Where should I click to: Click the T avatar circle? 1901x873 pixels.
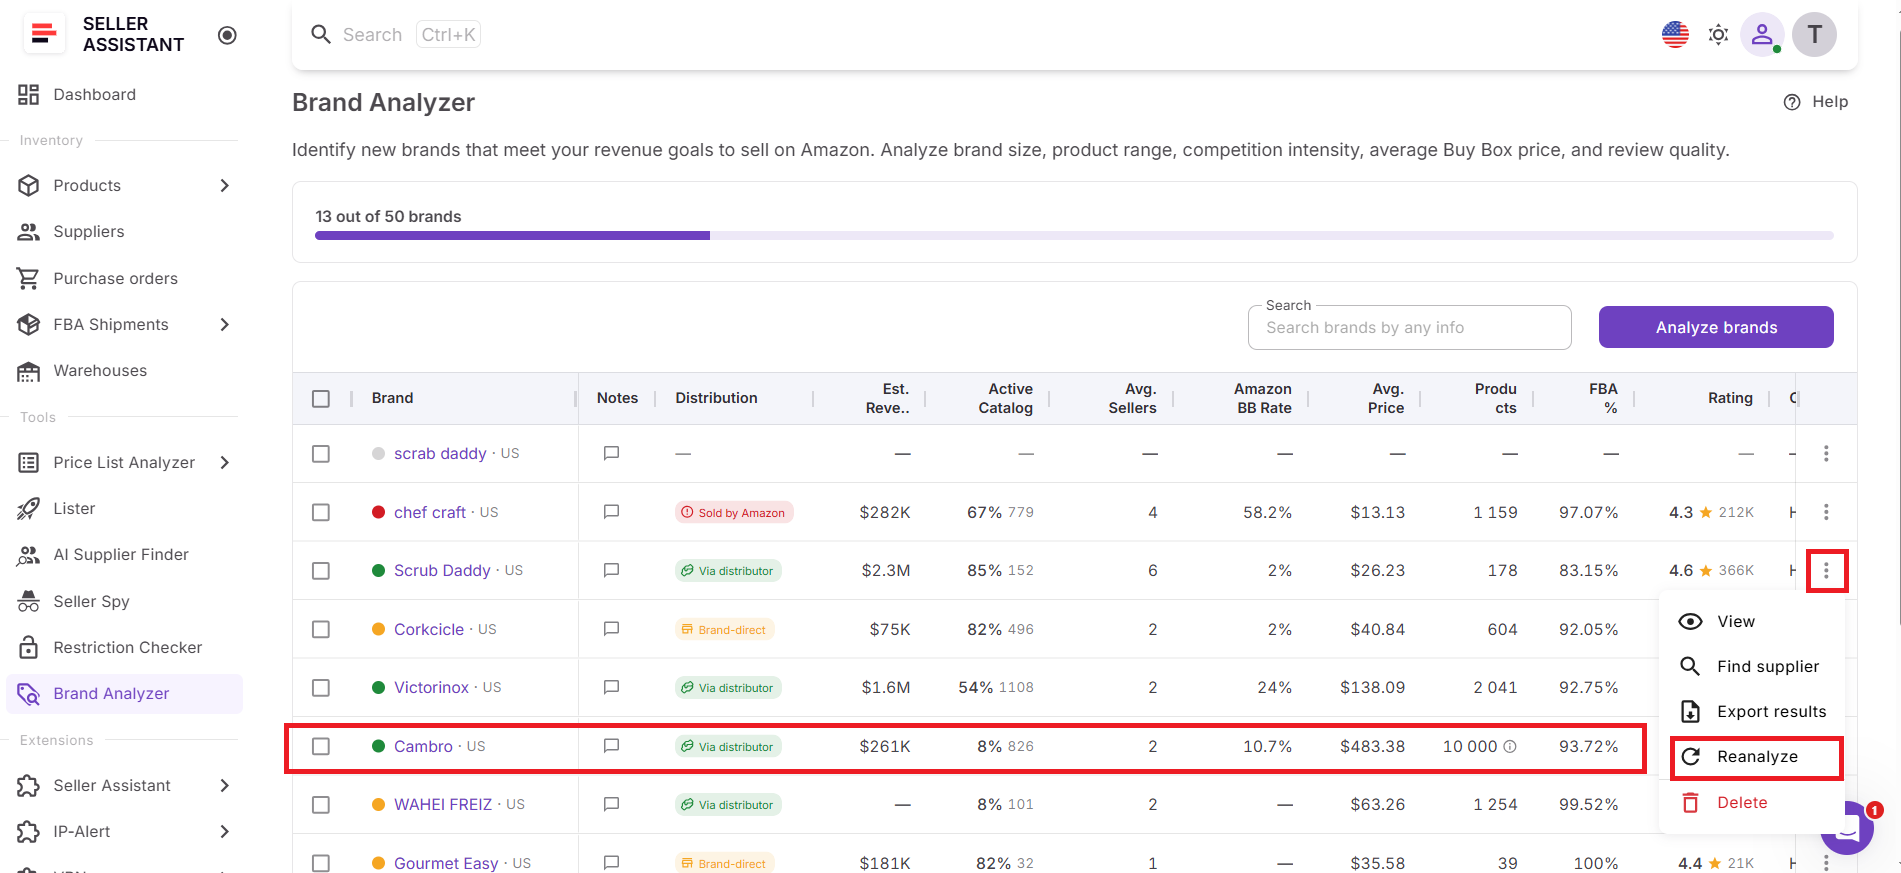pos(1814,35)
